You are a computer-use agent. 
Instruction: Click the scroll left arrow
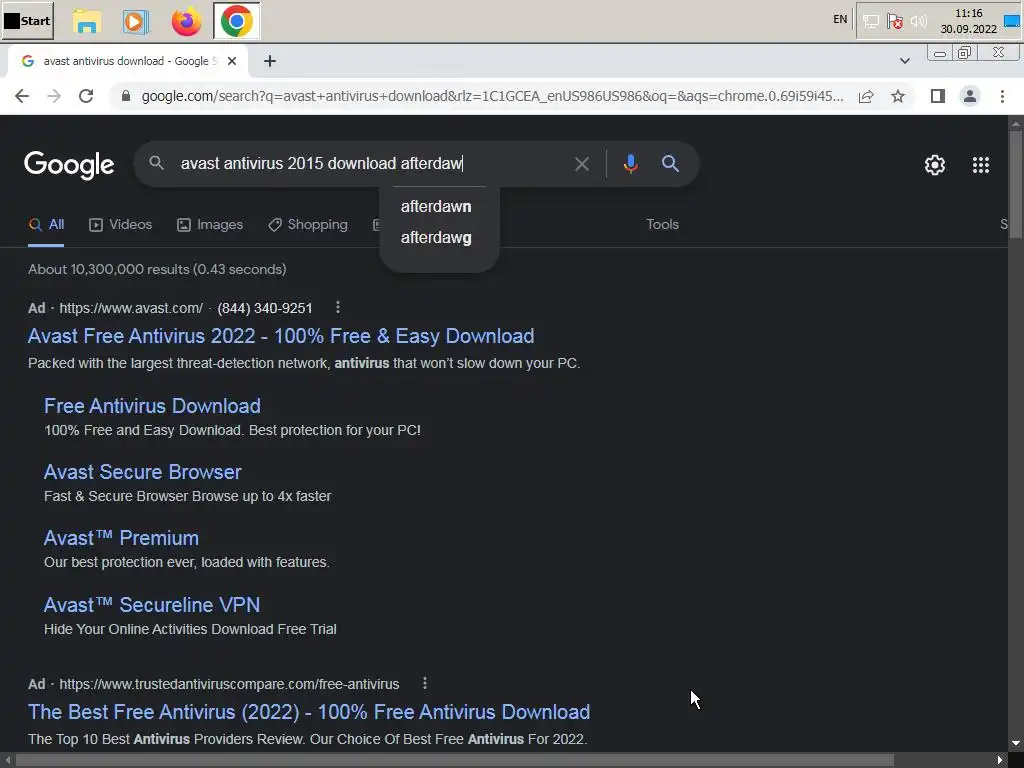(x=7, y=760)
